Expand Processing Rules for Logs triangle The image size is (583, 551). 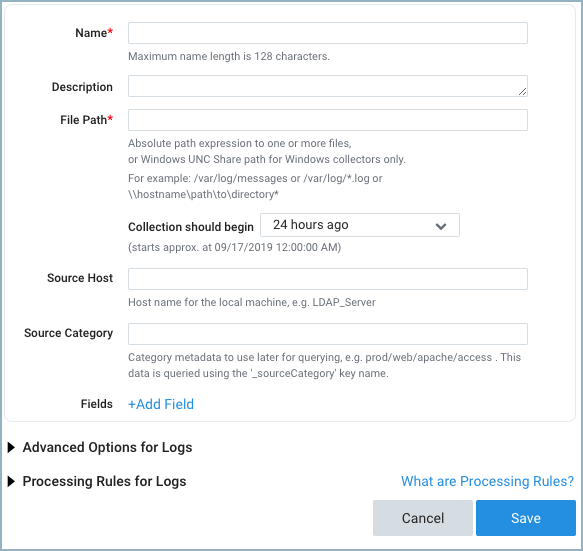(x=12, y=481)
